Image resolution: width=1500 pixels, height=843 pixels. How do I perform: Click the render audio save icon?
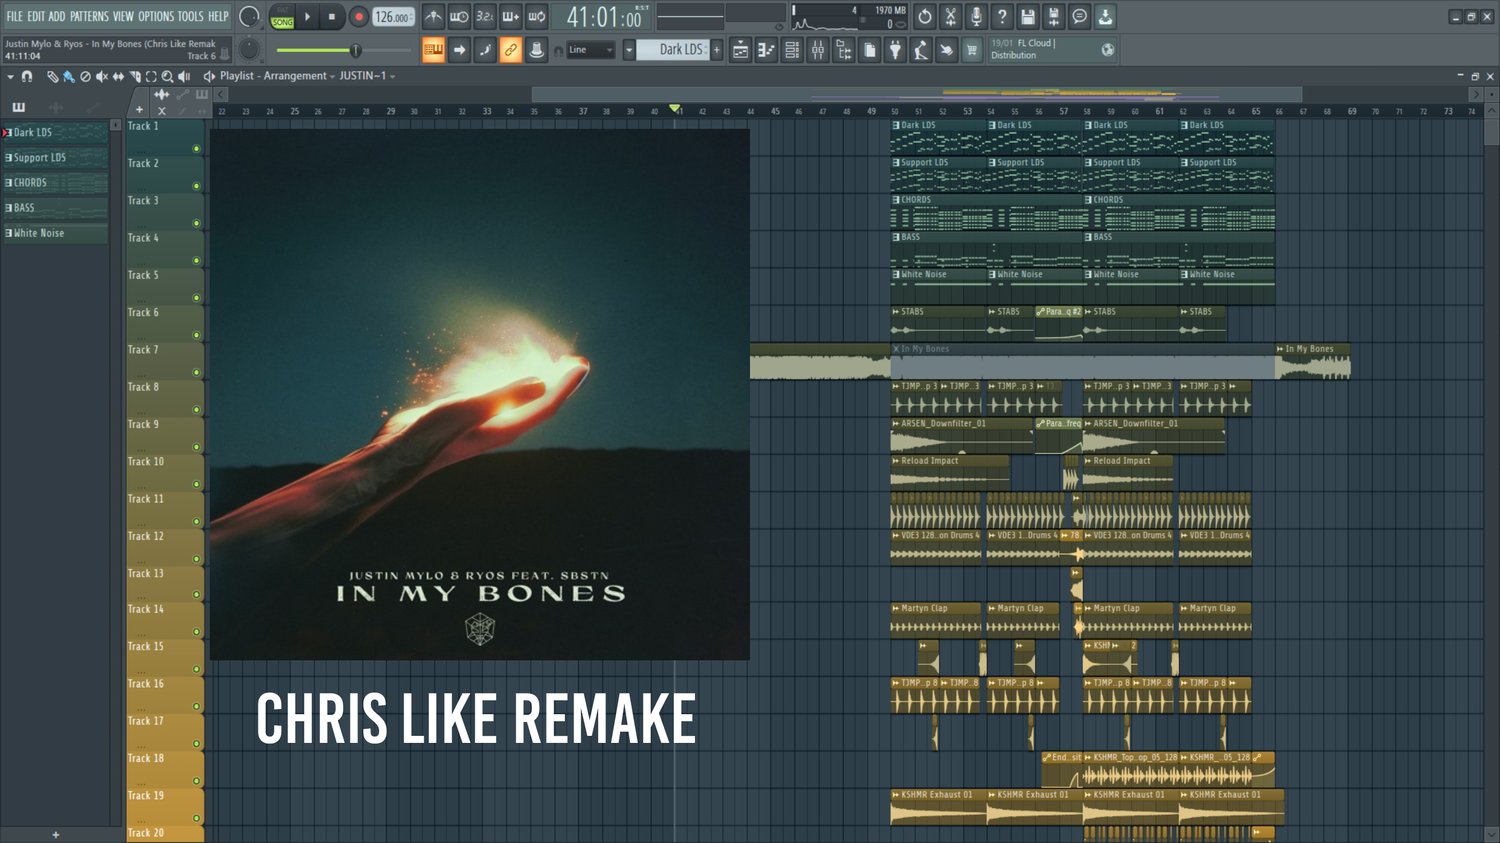(x=1054, y=17)
